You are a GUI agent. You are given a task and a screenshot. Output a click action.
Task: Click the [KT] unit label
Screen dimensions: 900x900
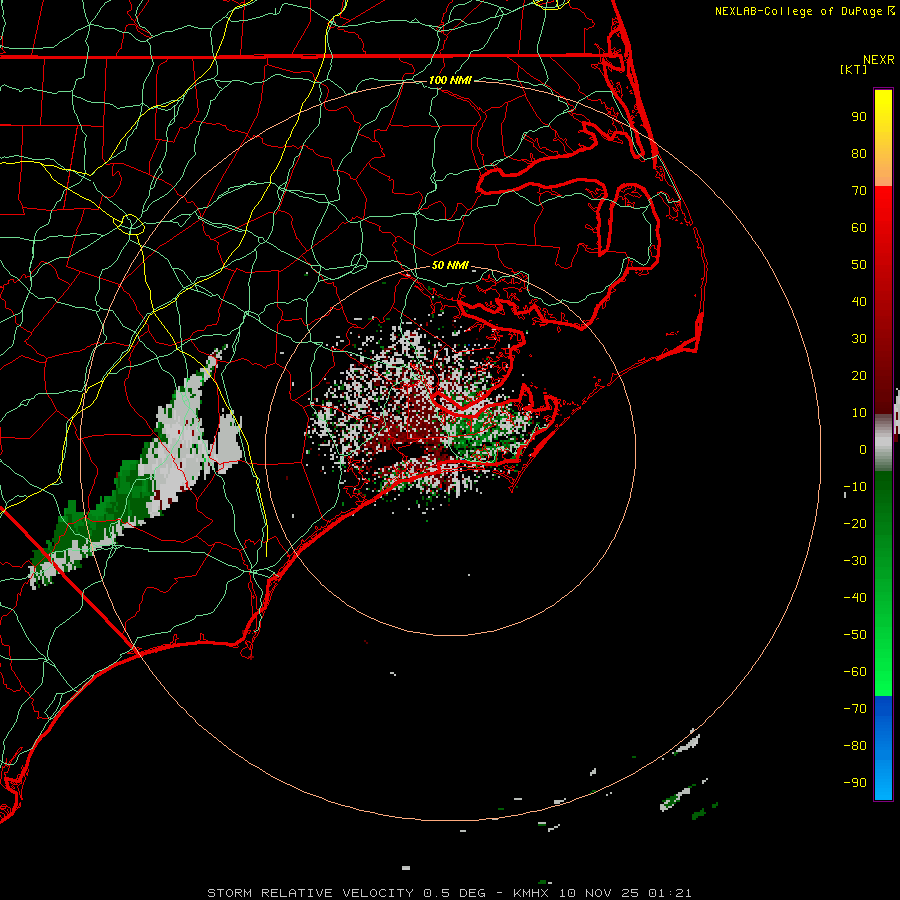[x=854, y=69]
